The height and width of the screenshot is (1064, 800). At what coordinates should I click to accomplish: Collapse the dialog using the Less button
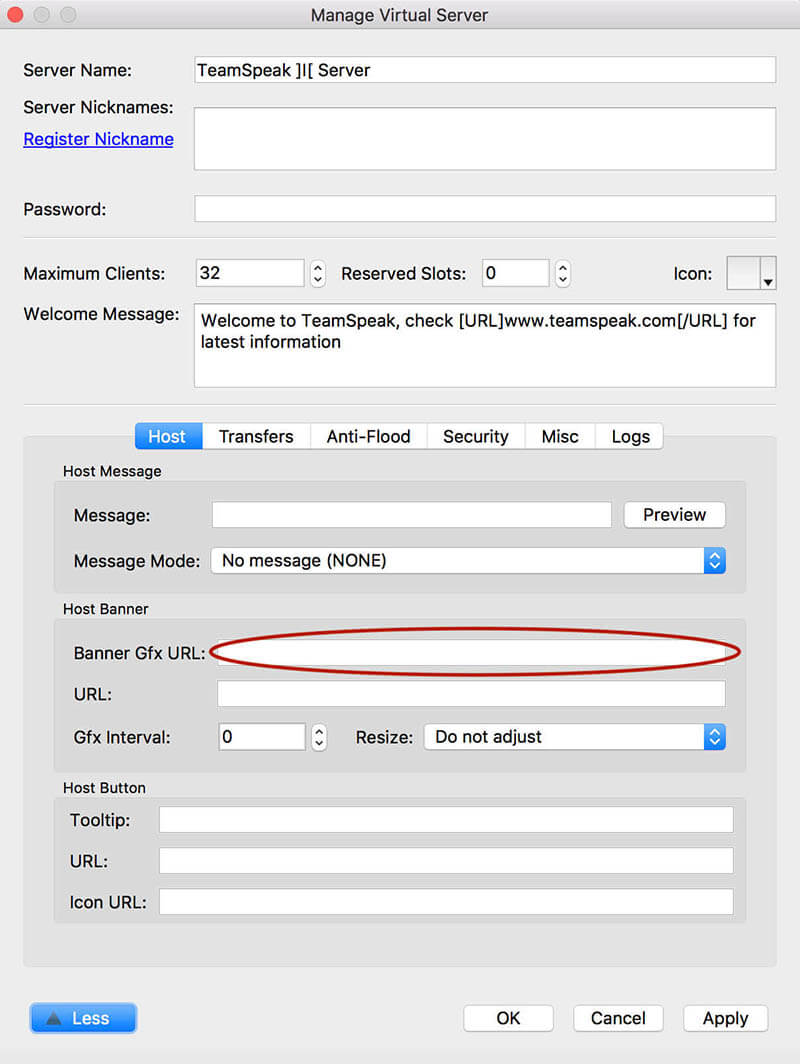83,1017
